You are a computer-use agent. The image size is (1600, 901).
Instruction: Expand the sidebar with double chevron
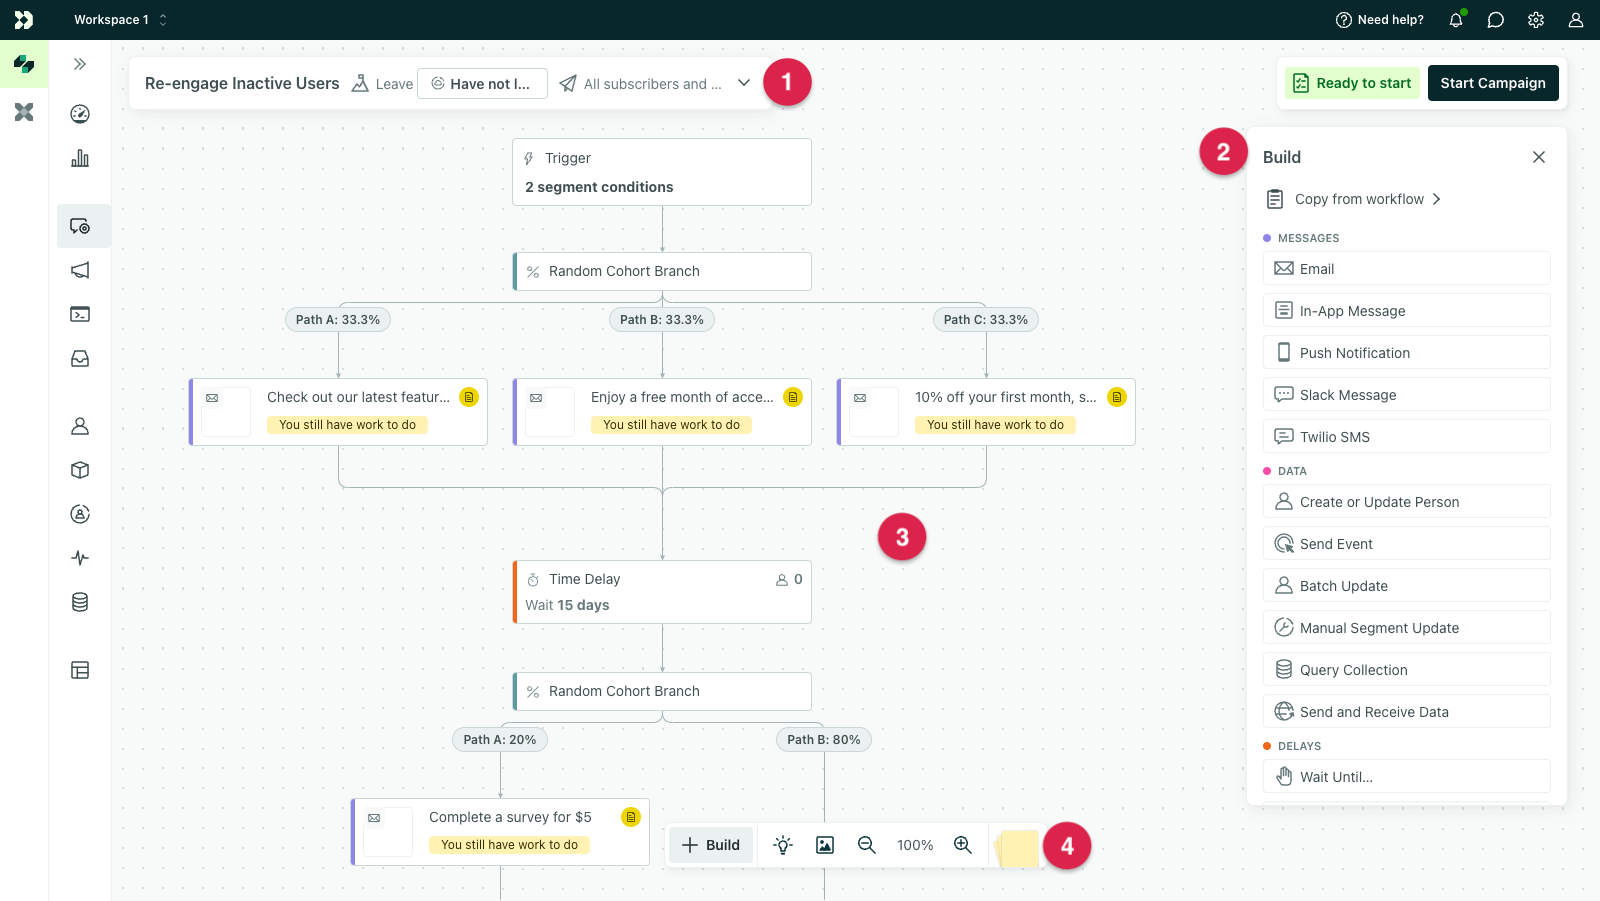80,64
